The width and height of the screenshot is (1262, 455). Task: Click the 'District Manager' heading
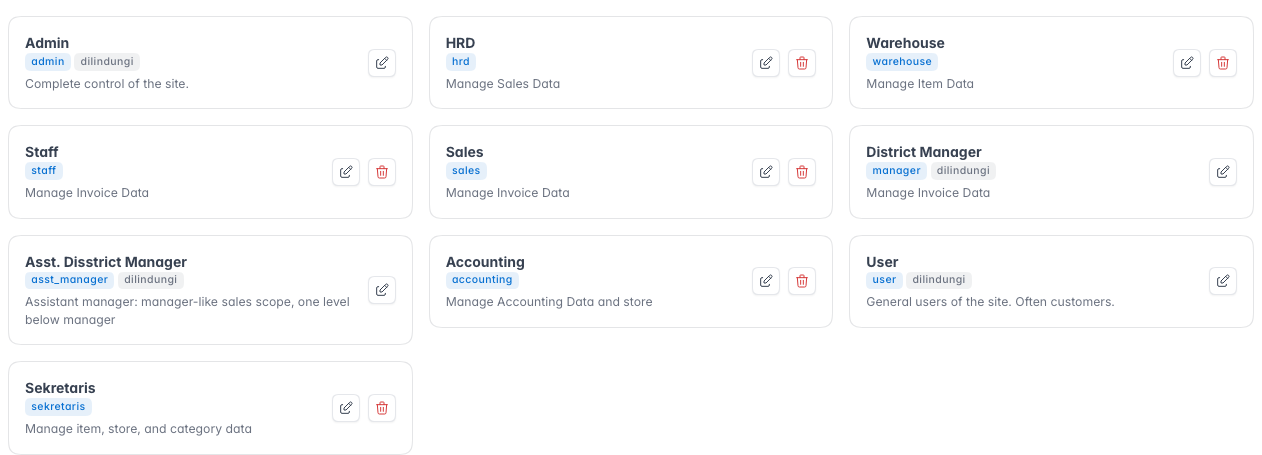[x=924, y=152]
